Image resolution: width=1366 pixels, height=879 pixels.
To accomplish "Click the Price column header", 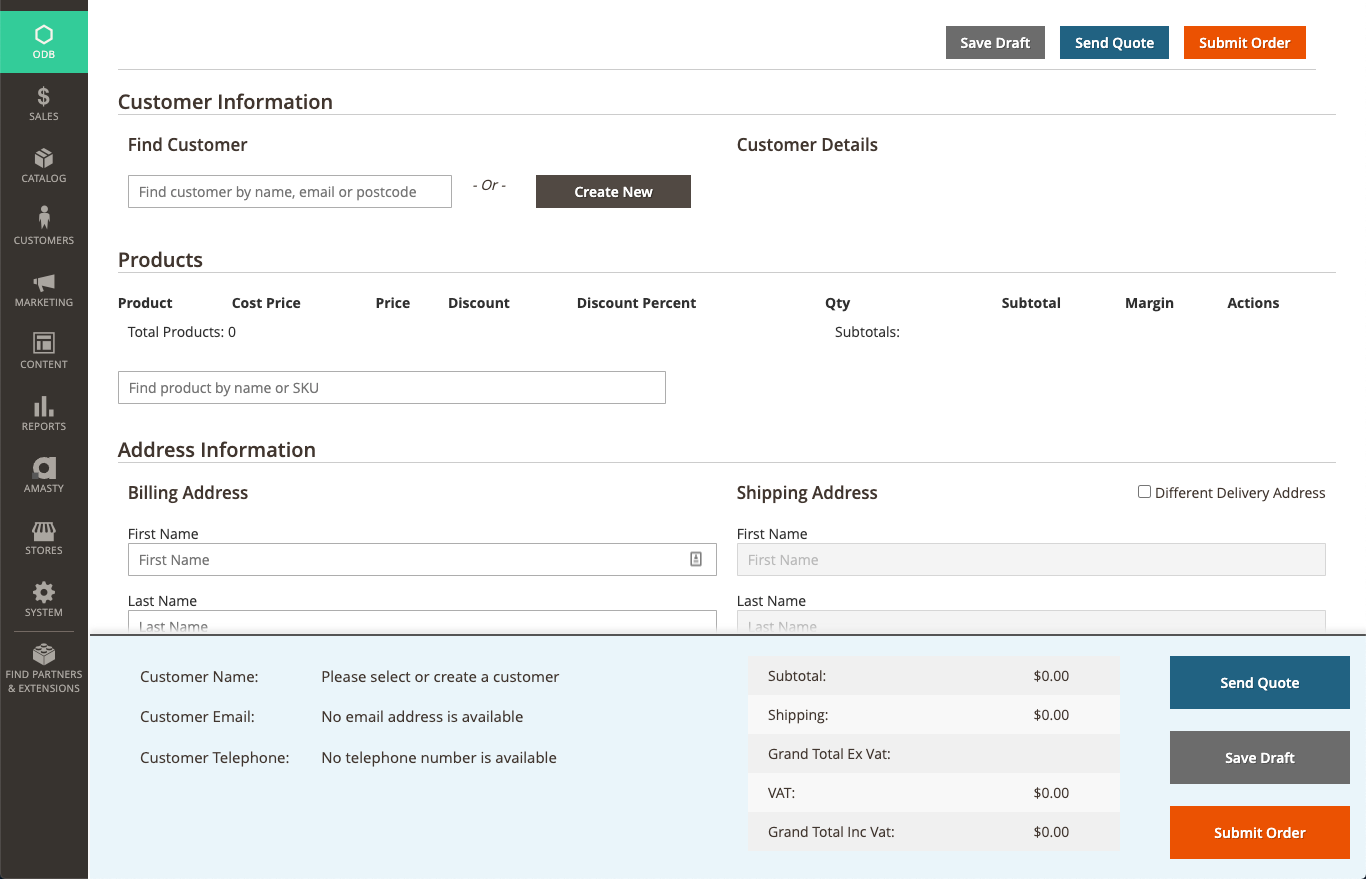I will pos(393,303).
